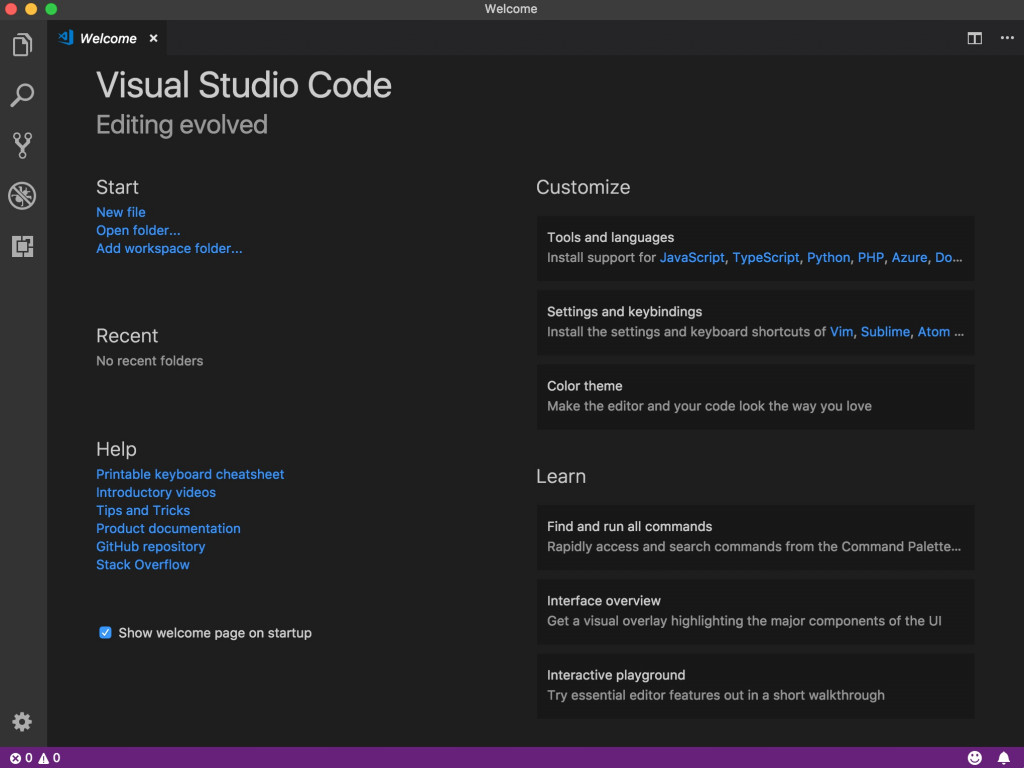Viewport: 1024px width, 768px height.
Task: Open the Debug view
Action: point(22,195)
